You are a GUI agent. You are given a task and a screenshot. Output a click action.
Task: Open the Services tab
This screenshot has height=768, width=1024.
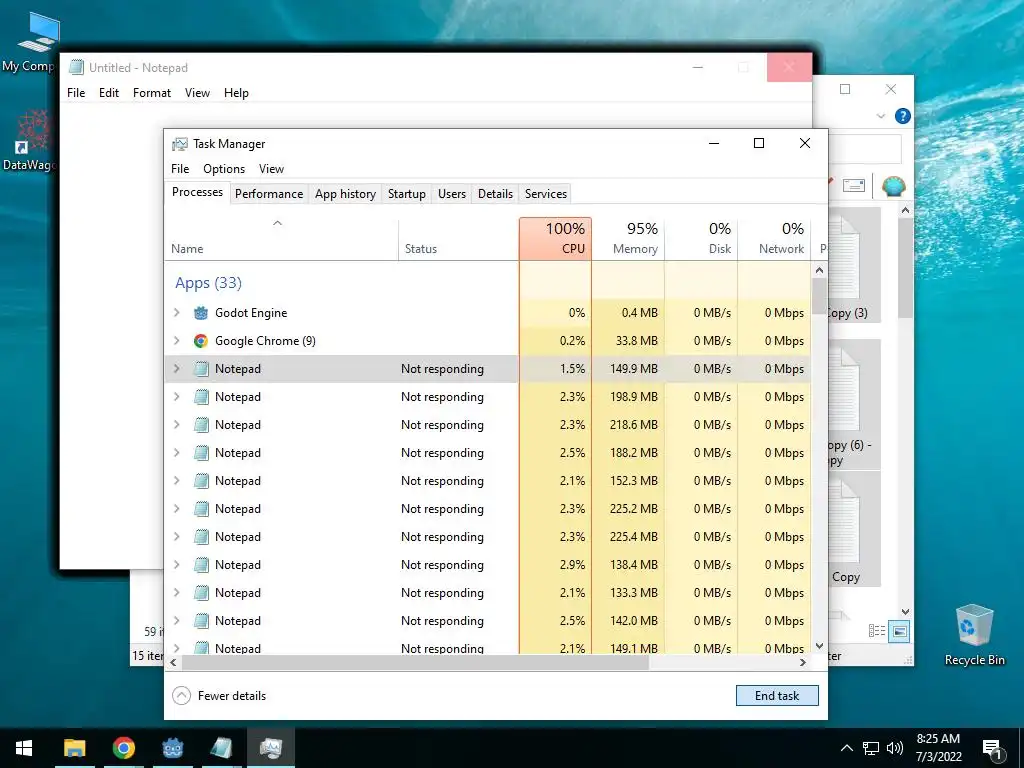(545, 194)
